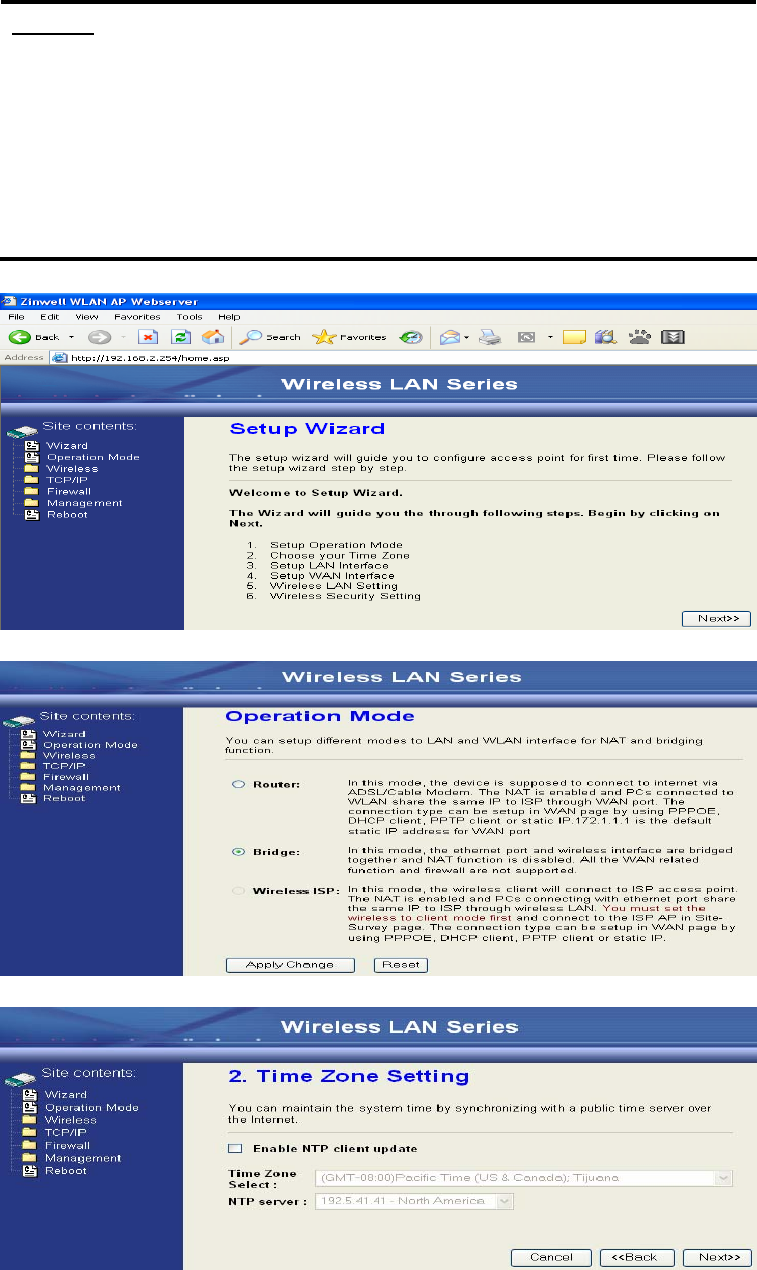Click the Reset button on Operation Mode page
The width and height of the screenshot is (757, 1270).
400,965
